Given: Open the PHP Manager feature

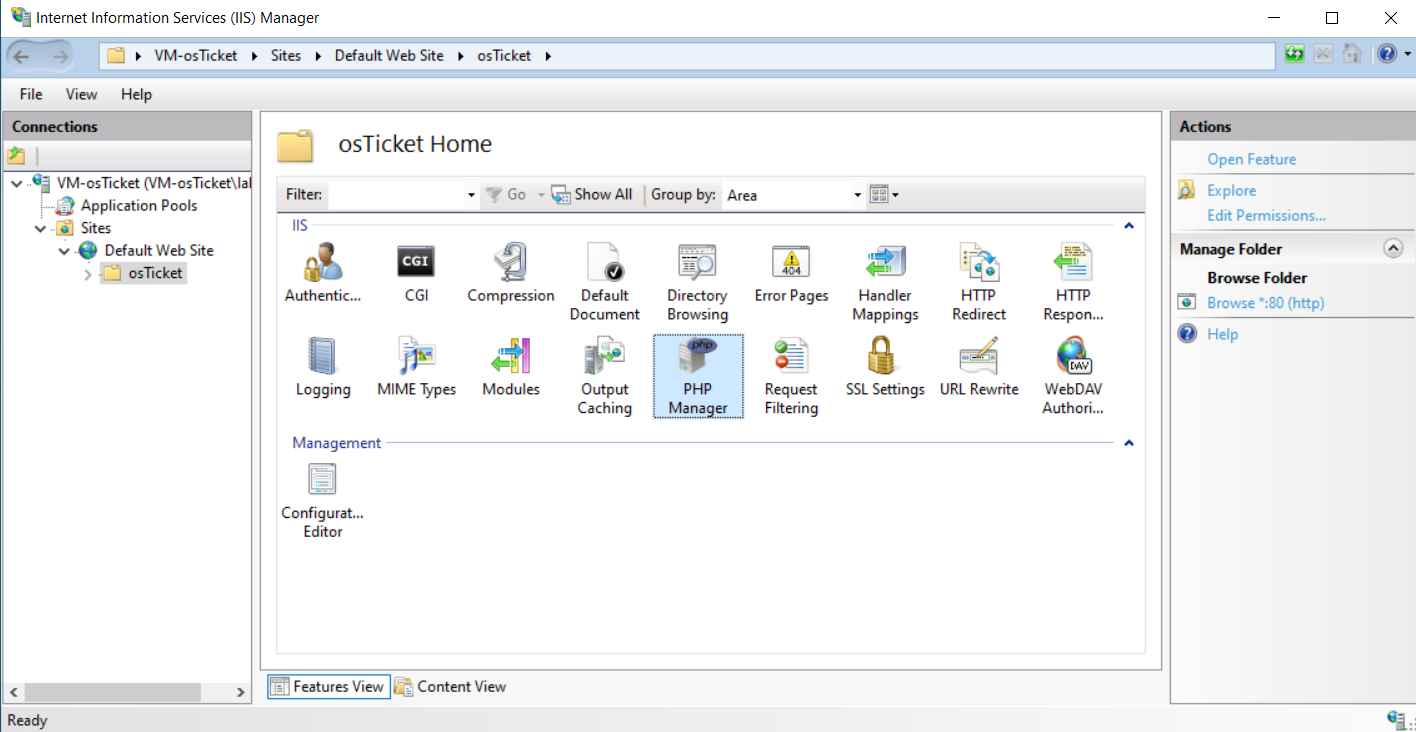Looking at the screenshot, I should [x=698, y=376].
